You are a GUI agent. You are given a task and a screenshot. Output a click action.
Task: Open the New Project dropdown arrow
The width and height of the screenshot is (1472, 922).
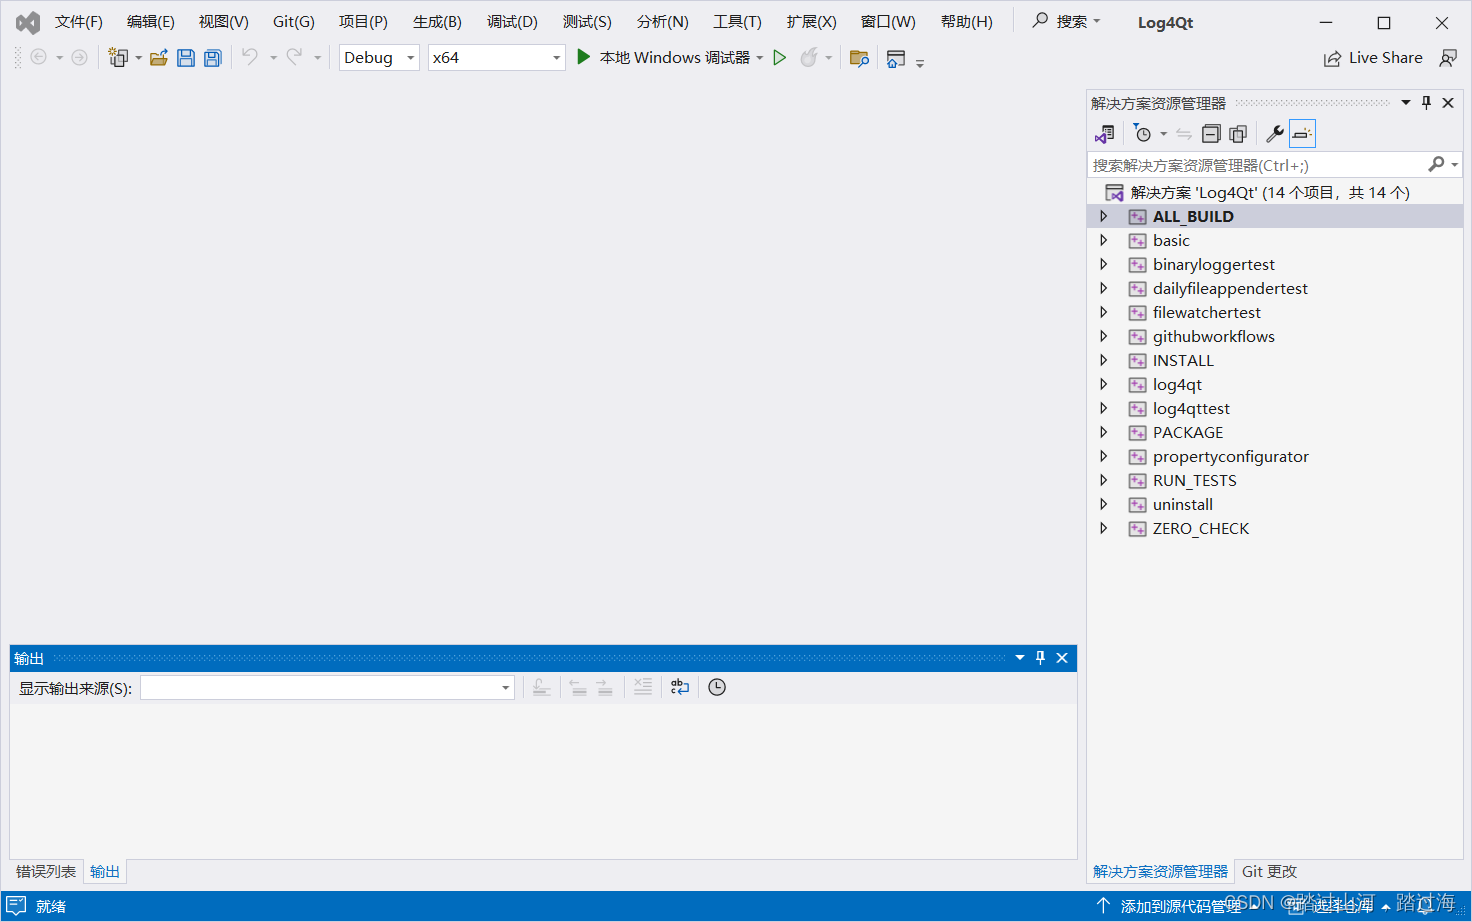tap(138, 58)
